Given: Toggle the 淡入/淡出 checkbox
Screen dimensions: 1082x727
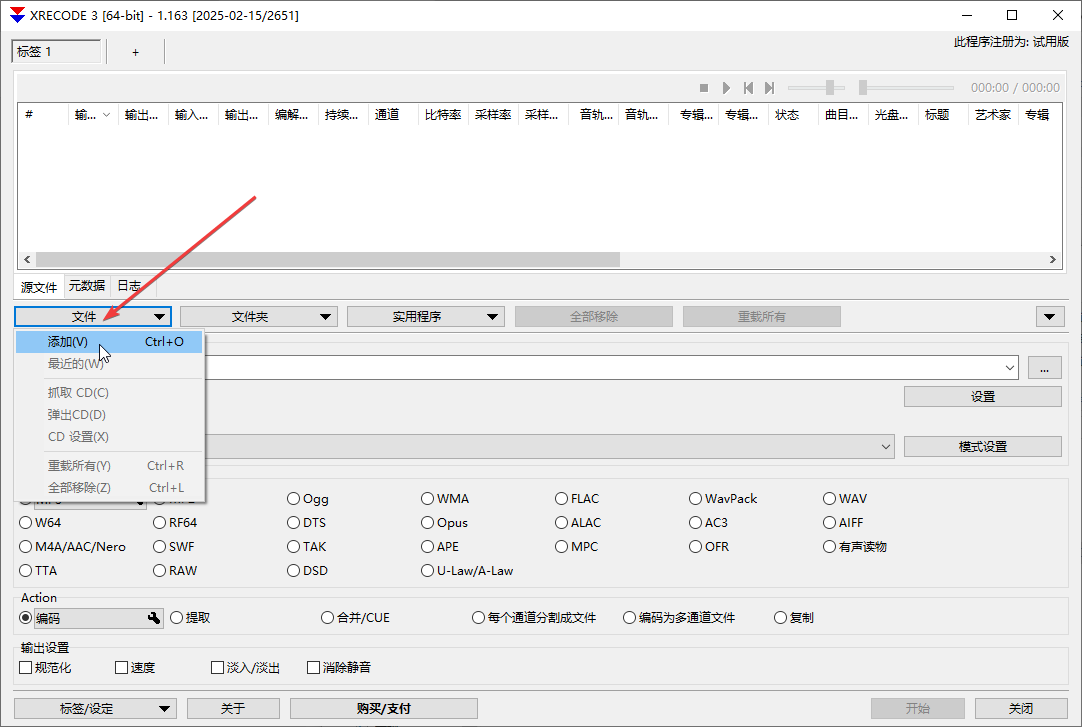Looking at the screenshot, I should coord(218,668).
